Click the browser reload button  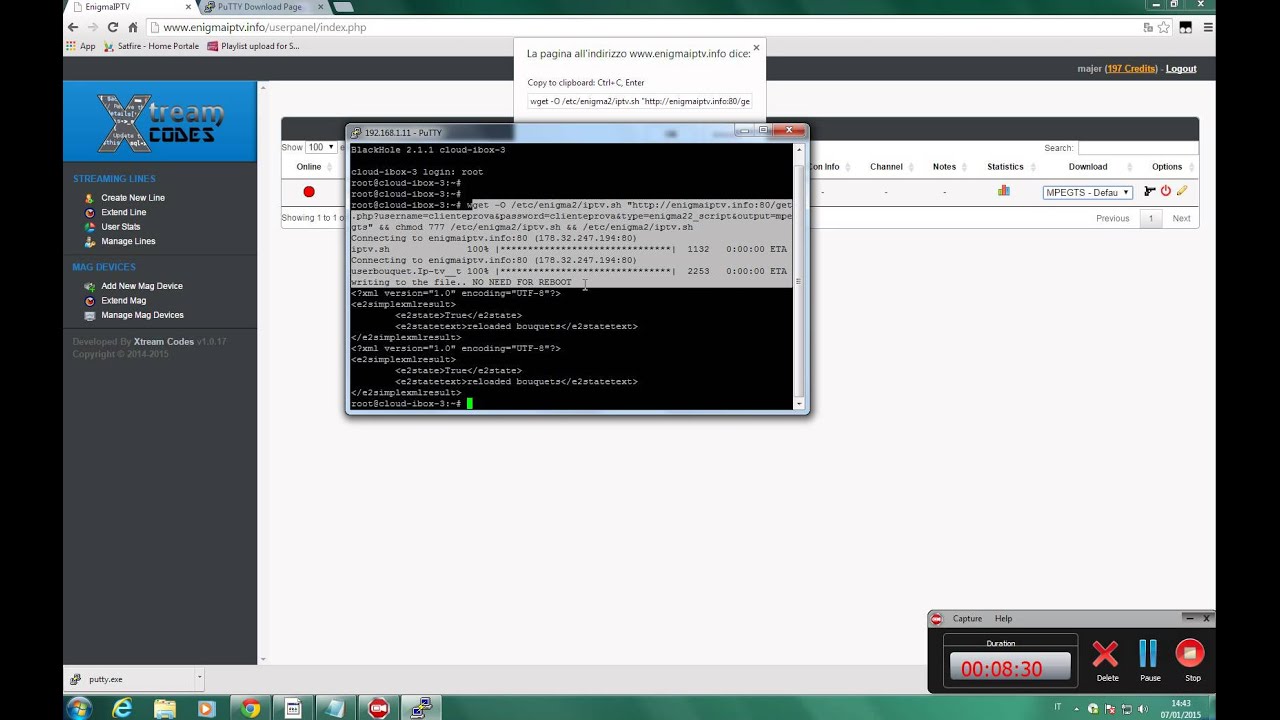point(112,27)
